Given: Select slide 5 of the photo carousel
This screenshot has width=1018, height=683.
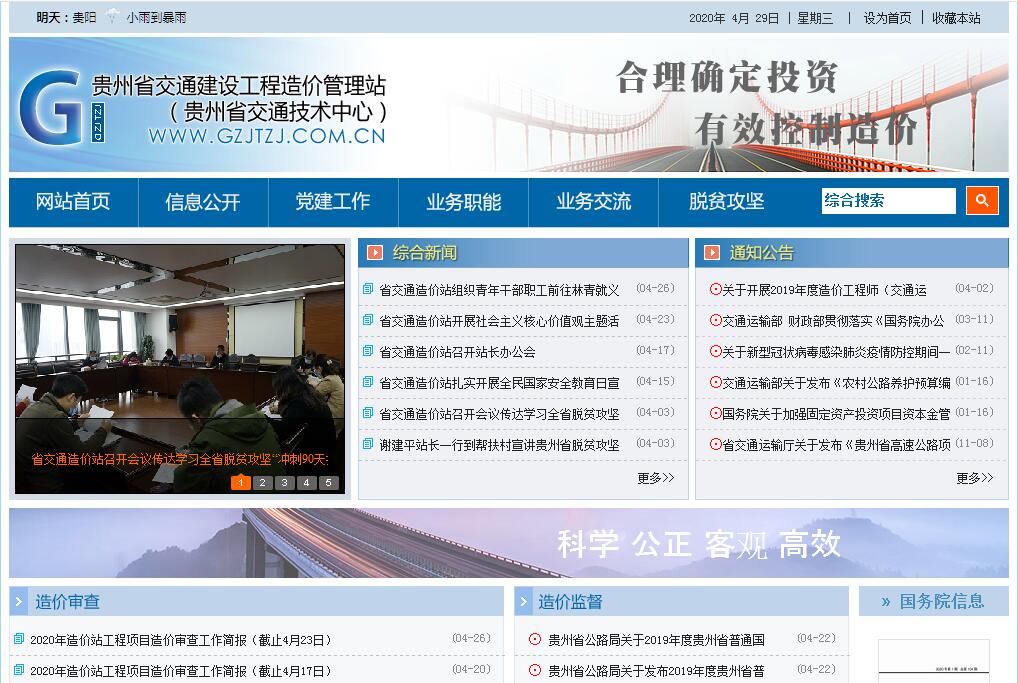Looking at the screenshot, I should click(329, 482).
